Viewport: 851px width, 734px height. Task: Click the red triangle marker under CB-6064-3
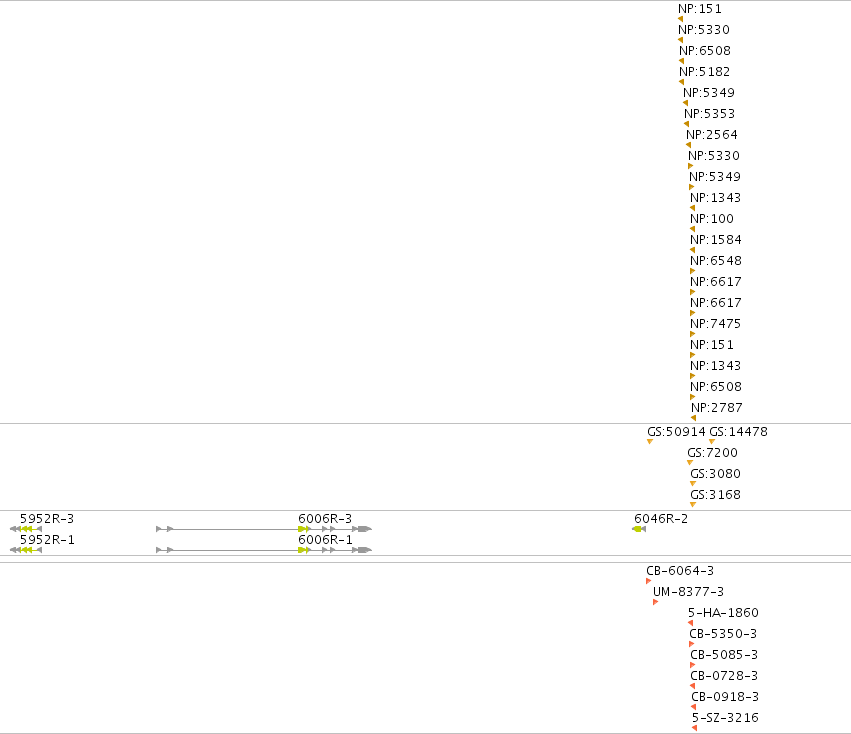pyautogui.click(x=649, y=581)
